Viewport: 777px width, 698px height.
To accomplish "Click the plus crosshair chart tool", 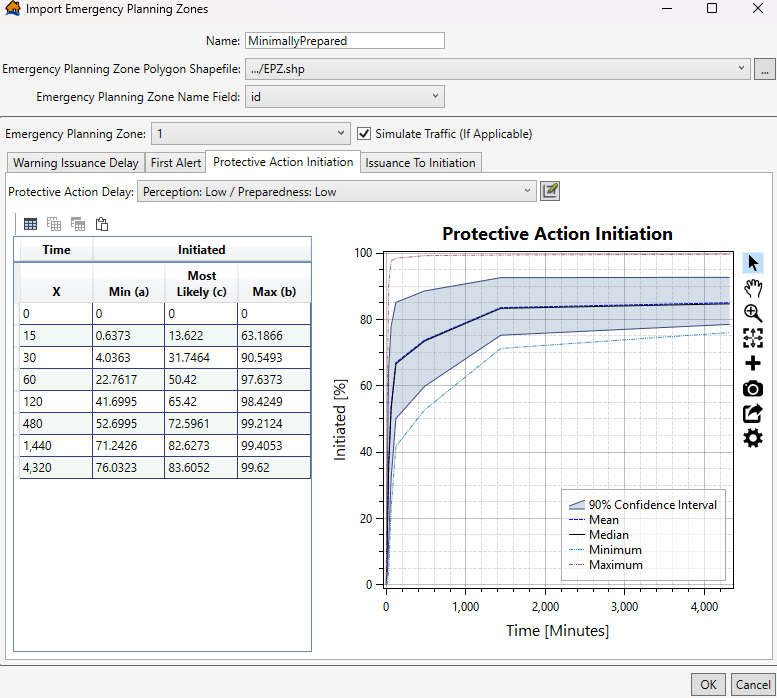I will [753, 363].
